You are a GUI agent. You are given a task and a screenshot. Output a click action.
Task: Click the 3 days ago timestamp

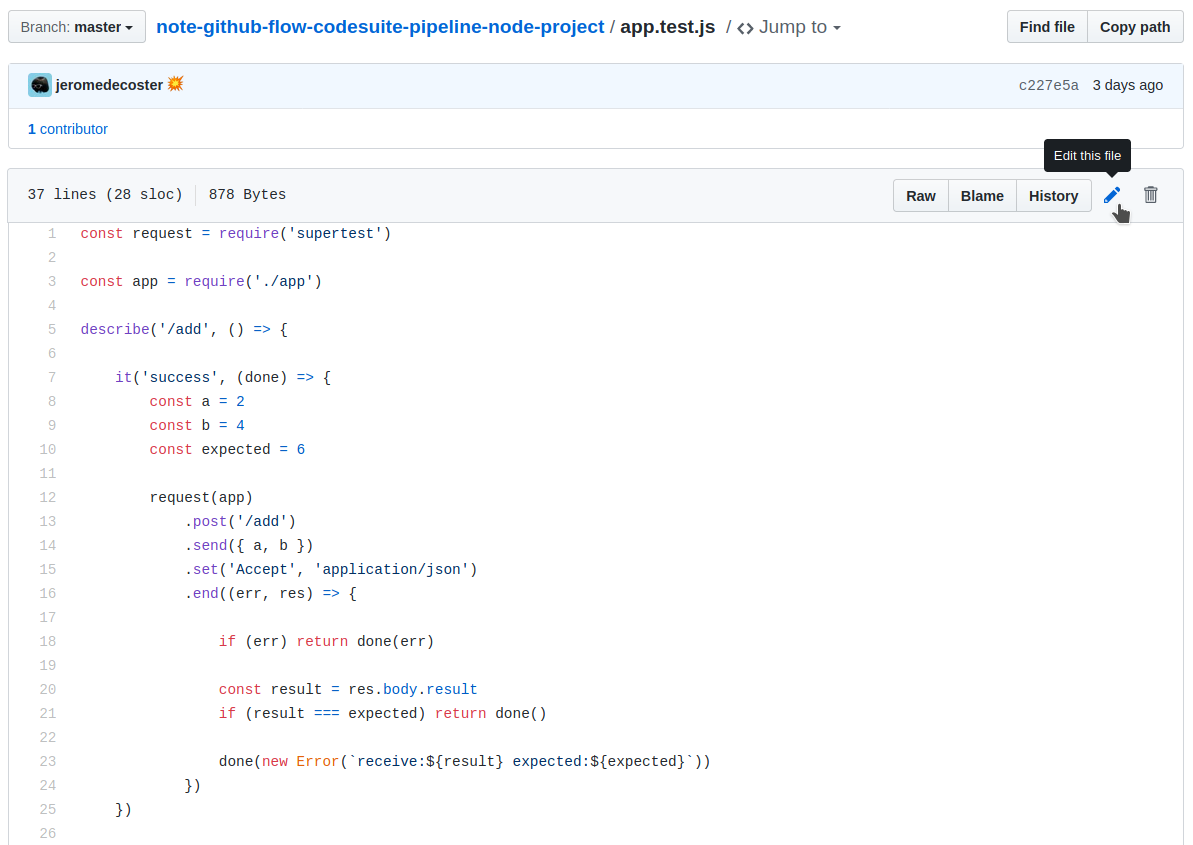pyautogui.click(x=1128, y=85)
